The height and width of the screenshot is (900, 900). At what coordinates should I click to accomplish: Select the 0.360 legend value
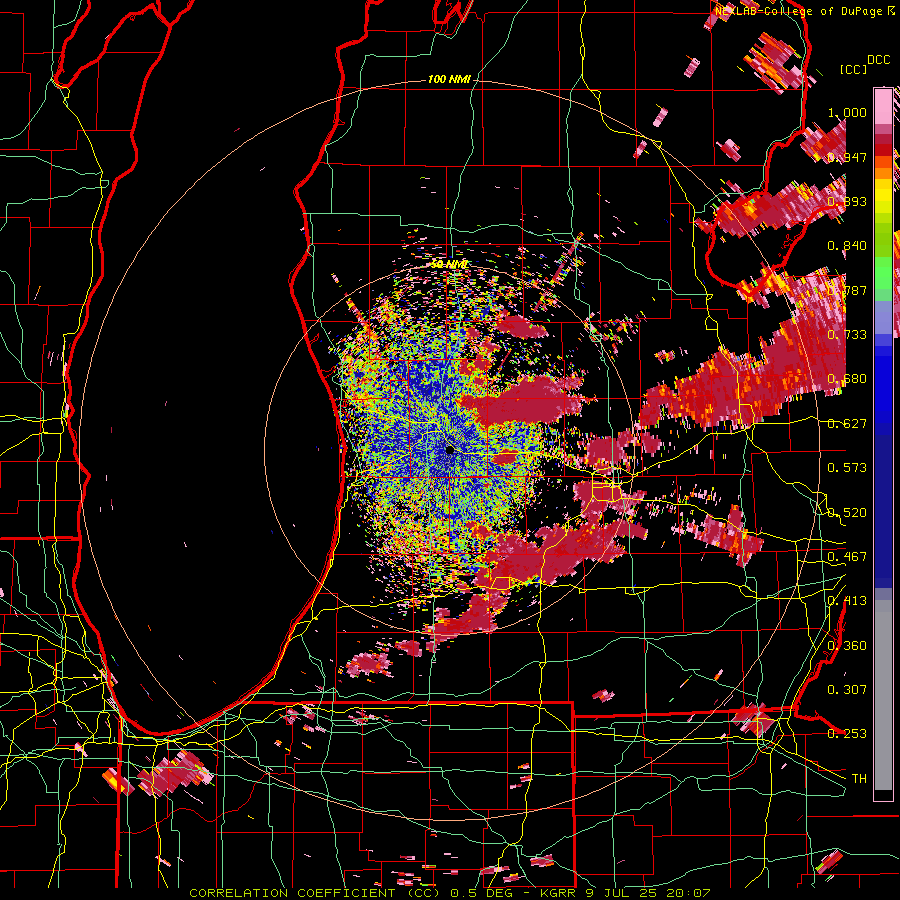pyautogui.click(x=847, y=645)
